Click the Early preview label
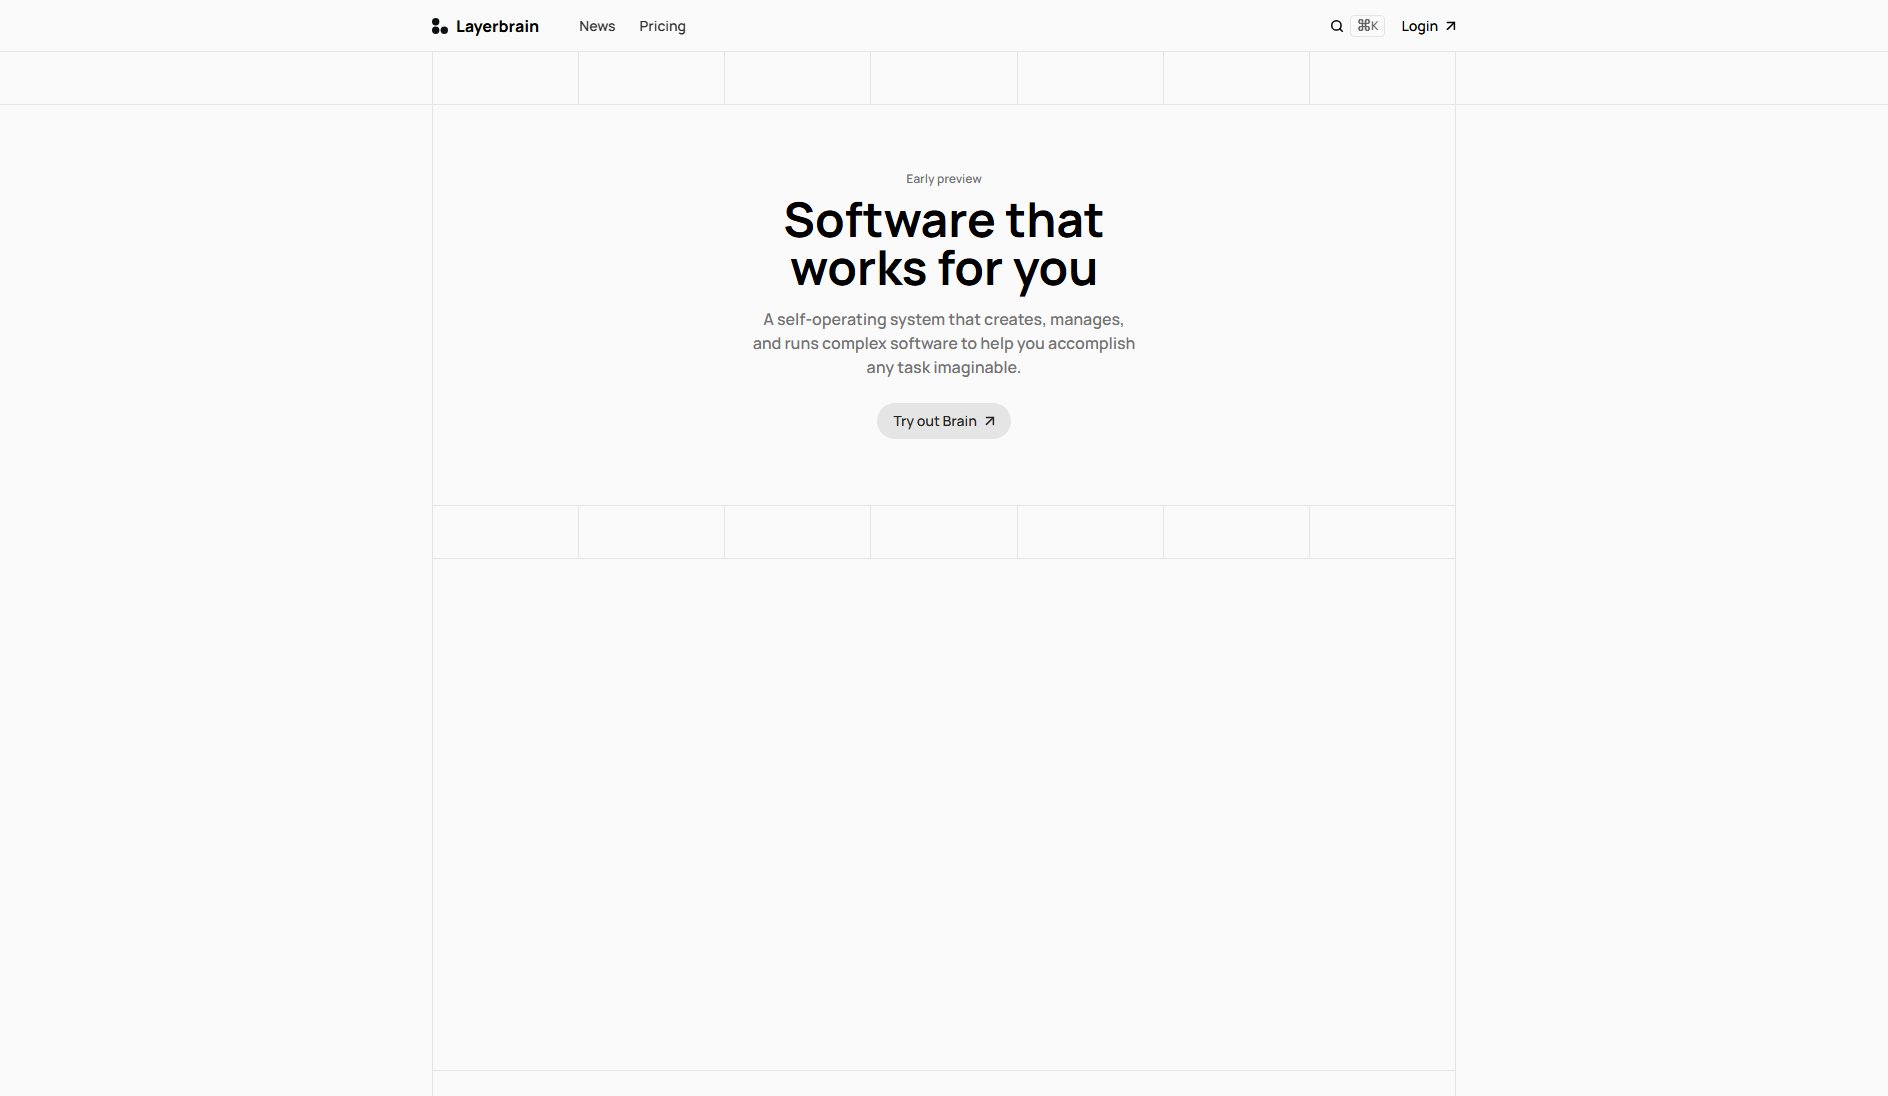 pos(943,179)
